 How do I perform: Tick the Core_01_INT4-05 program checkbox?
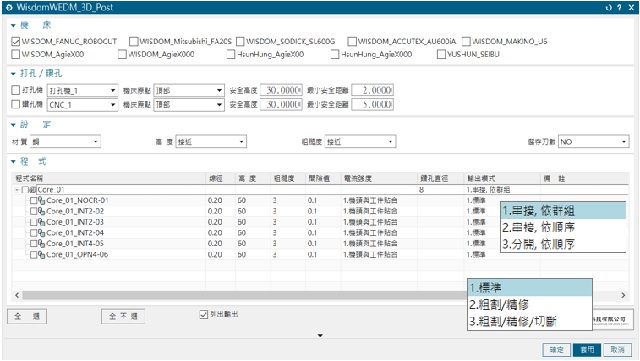[x=33, y=243]
